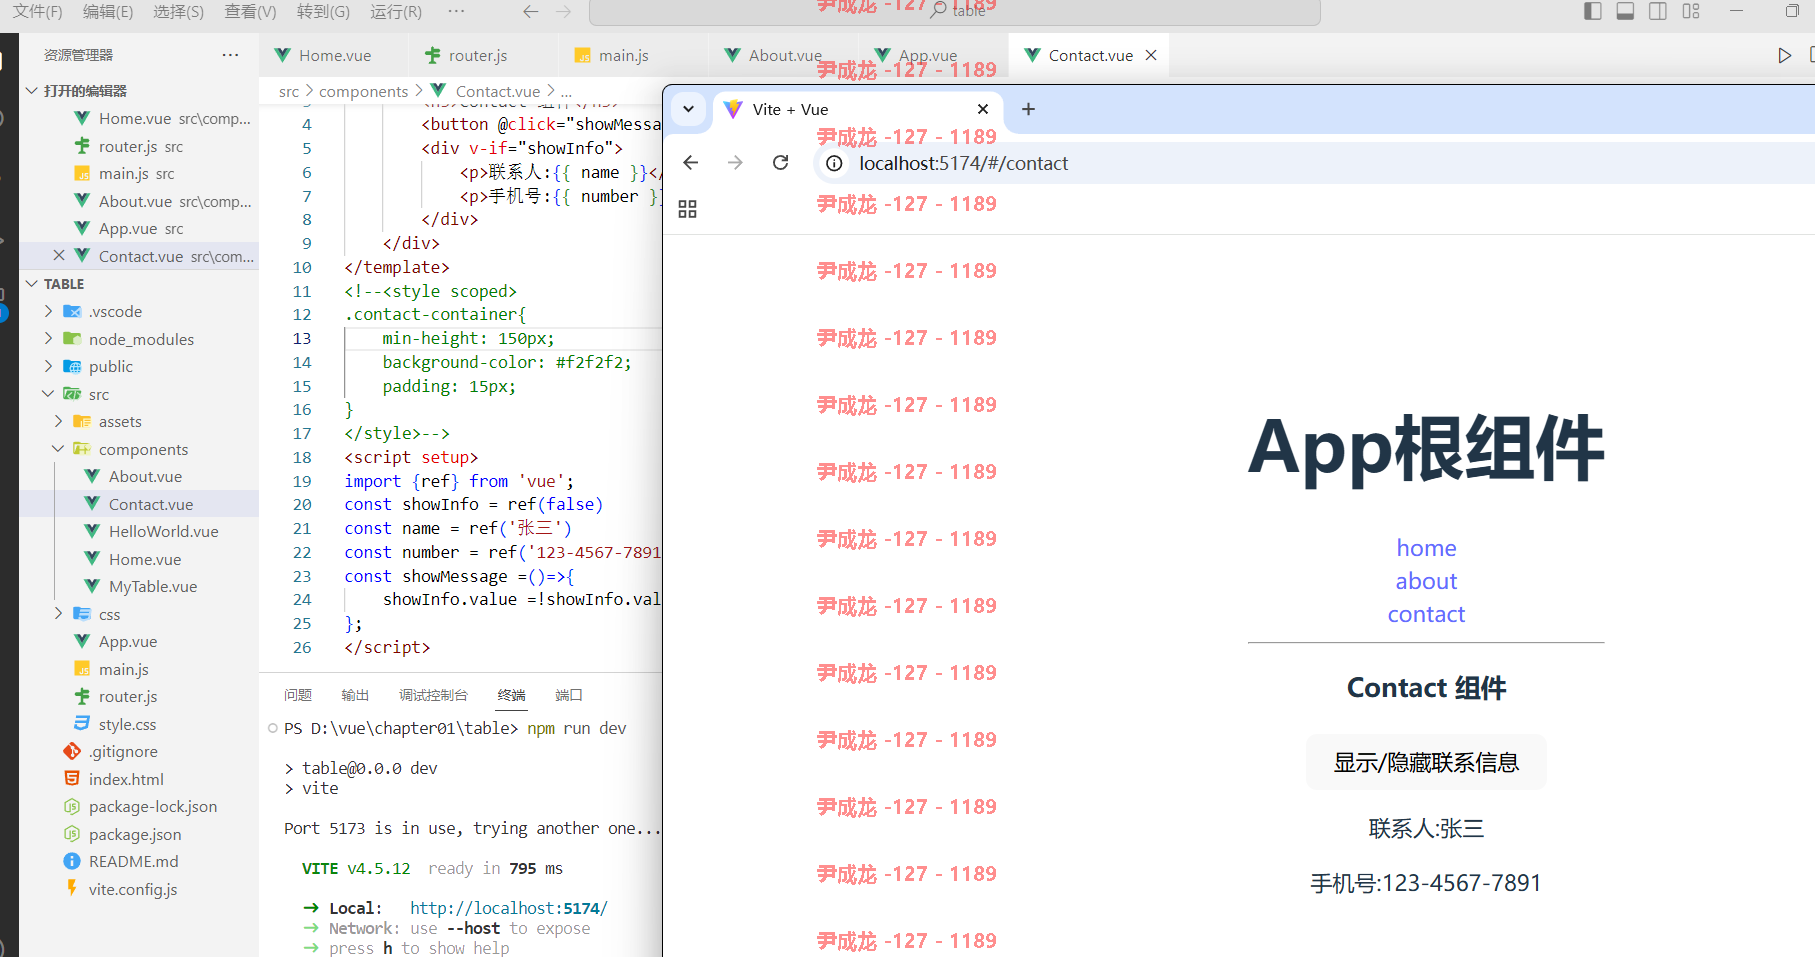Click the browser forward arrow
The width and height of the screenshot is (1815, 957).
[x=735, y=162]
